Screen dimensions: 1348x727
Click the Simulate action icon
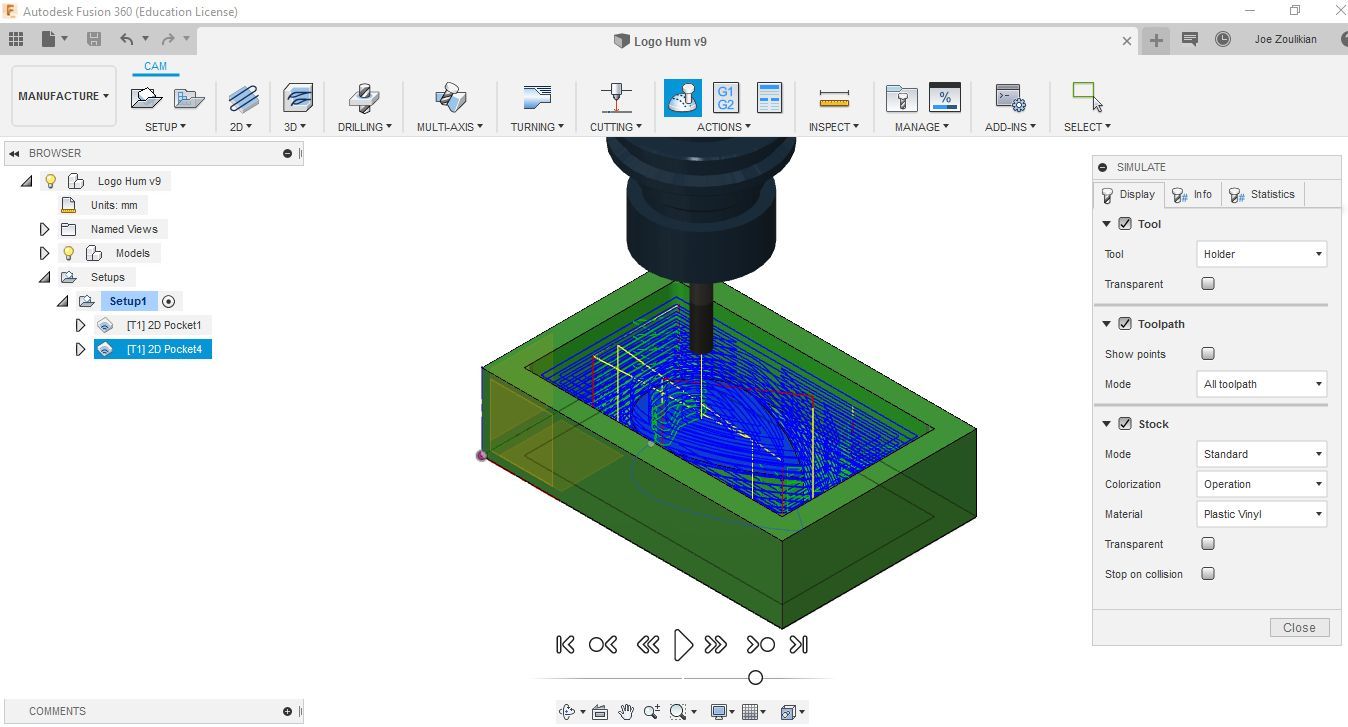(683, 98)
